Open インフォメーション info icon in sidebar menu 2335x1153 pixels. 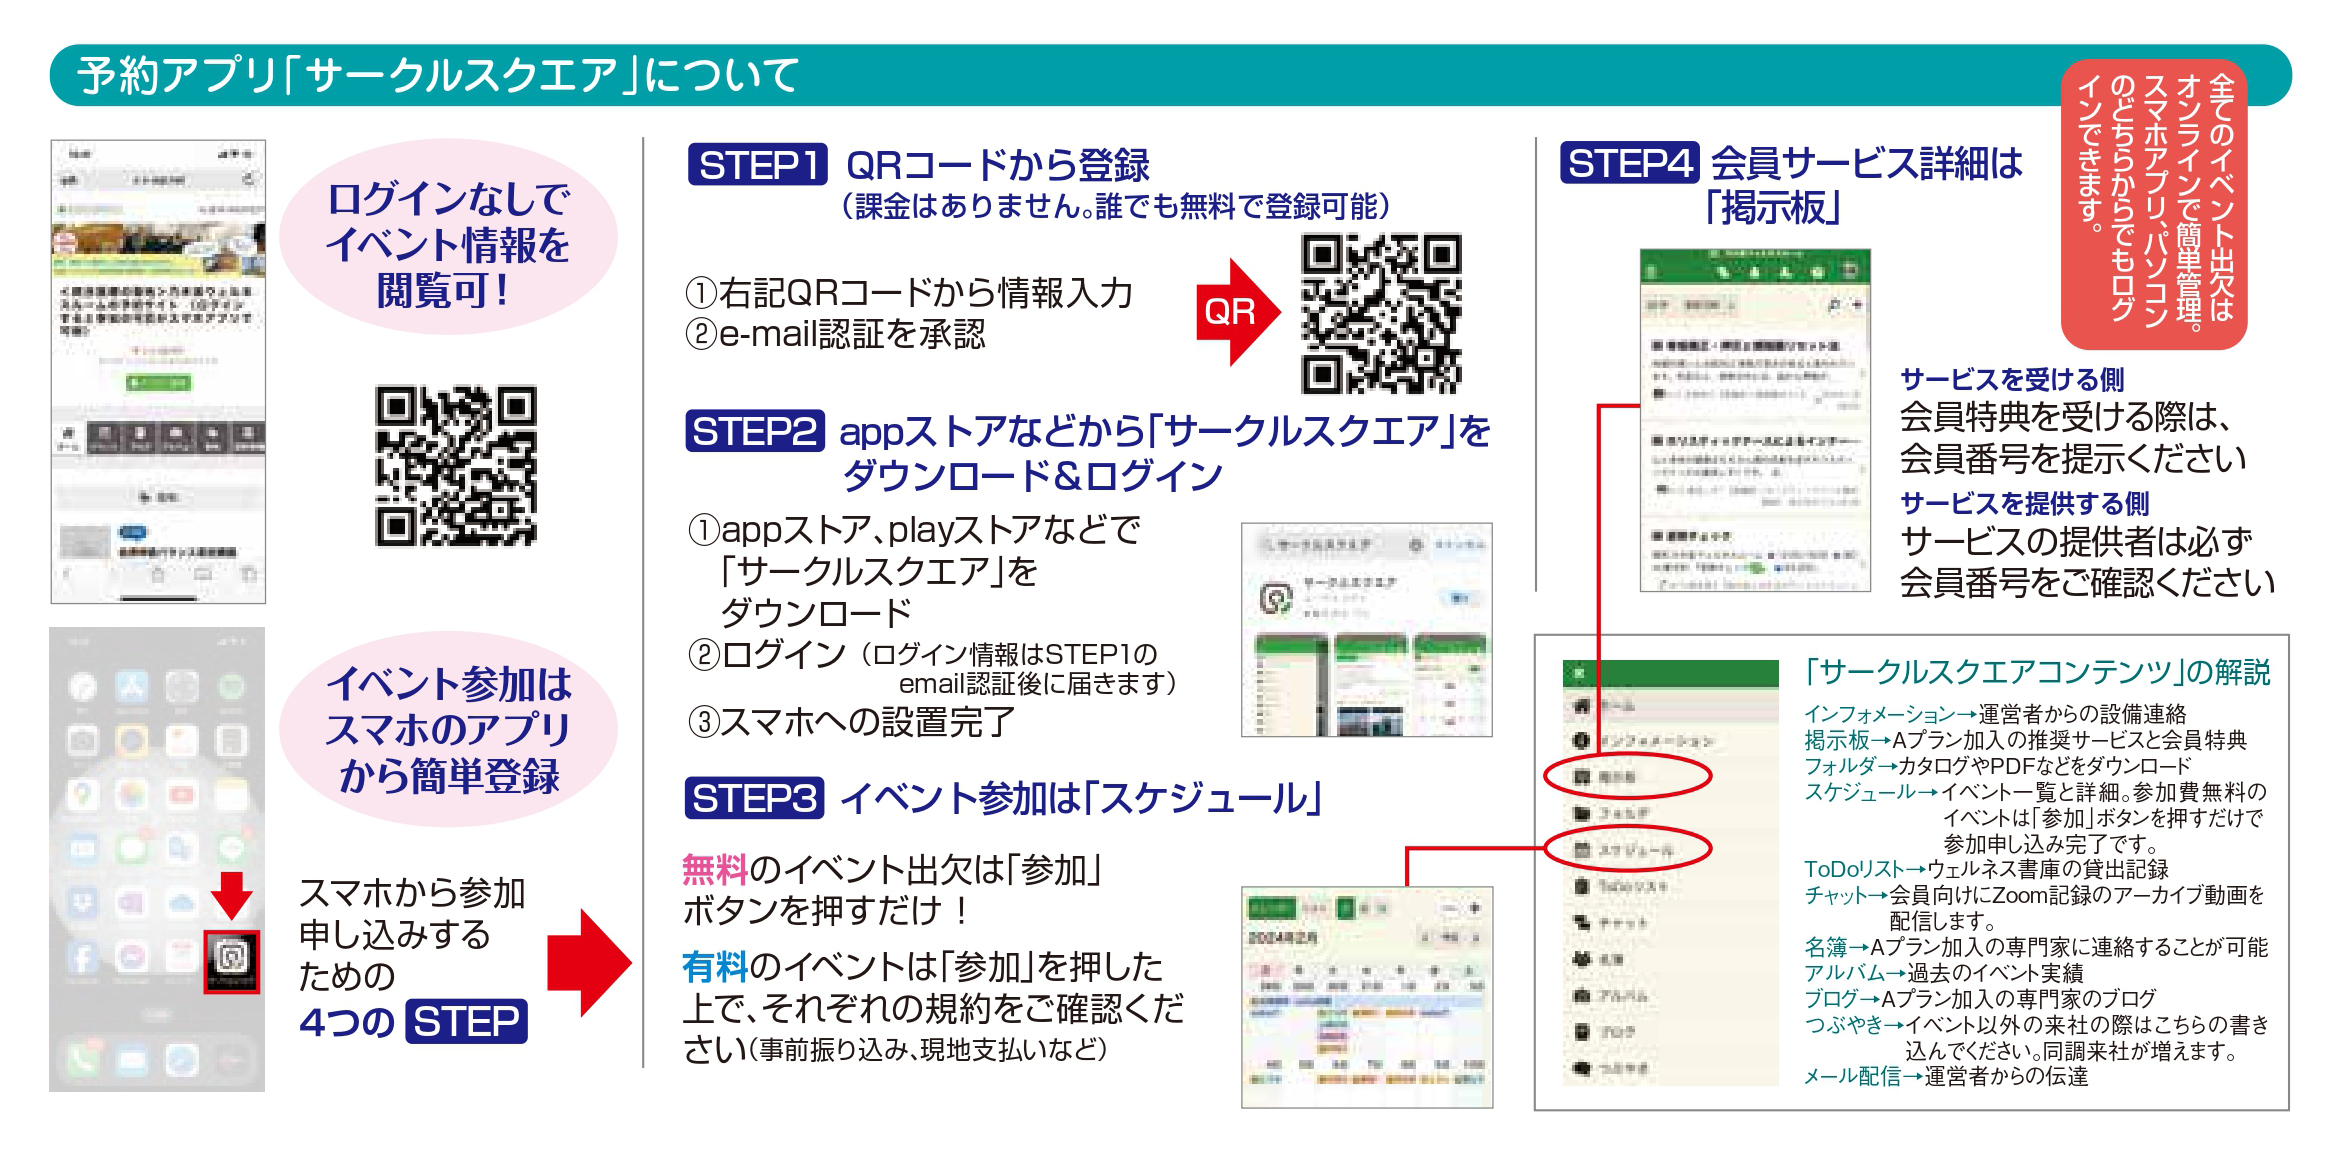point(1581,741)
